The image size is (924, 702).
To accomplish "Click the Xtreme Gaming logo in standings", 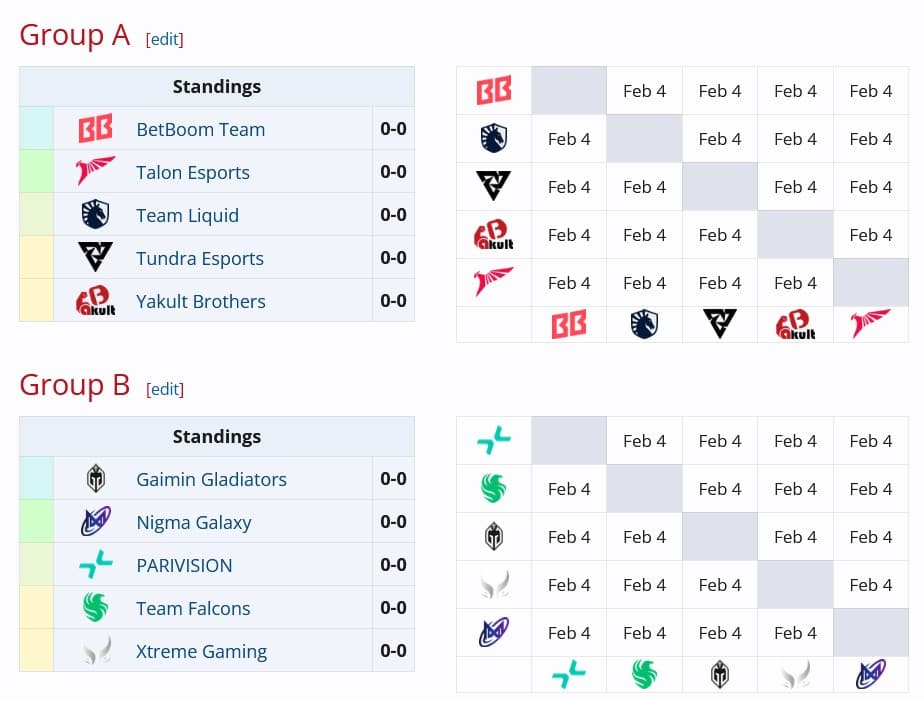I will (96, 651).
